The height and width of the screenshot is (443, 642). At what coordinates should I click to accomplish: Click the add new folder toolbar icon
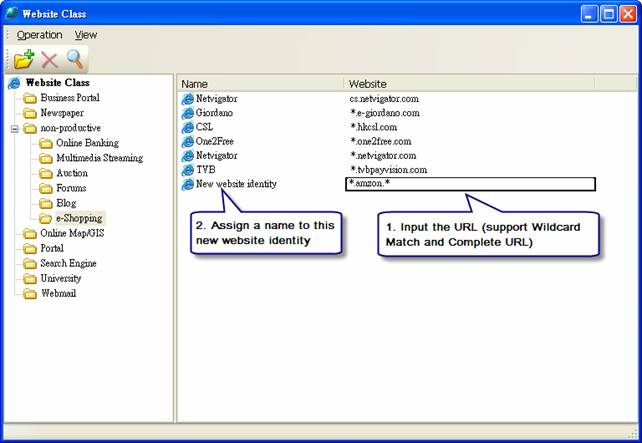tap(24, 59)
